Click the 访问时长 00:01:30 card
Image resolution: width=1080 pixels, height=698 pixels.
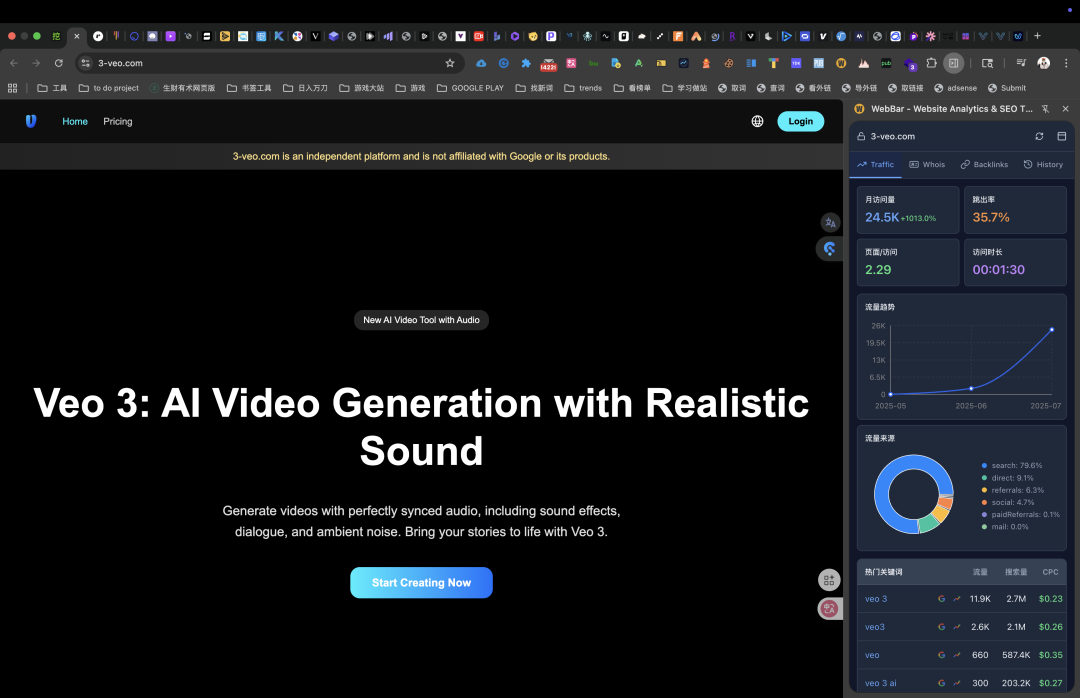(x=1015, y=263)
